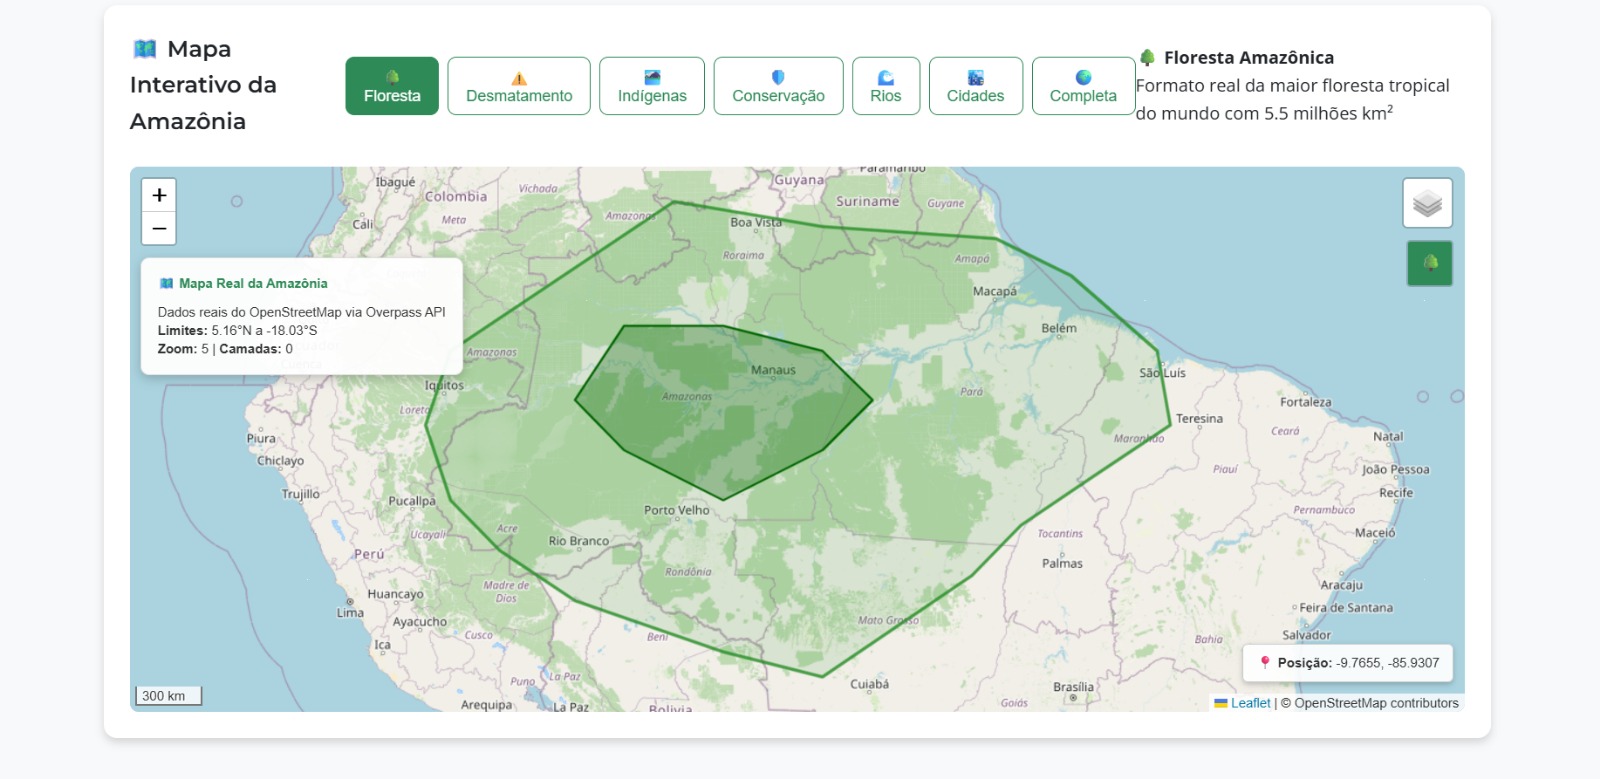Viewport: 1600px width, 779px height.
Task: Click the São Luís label
Action: 1162,373
